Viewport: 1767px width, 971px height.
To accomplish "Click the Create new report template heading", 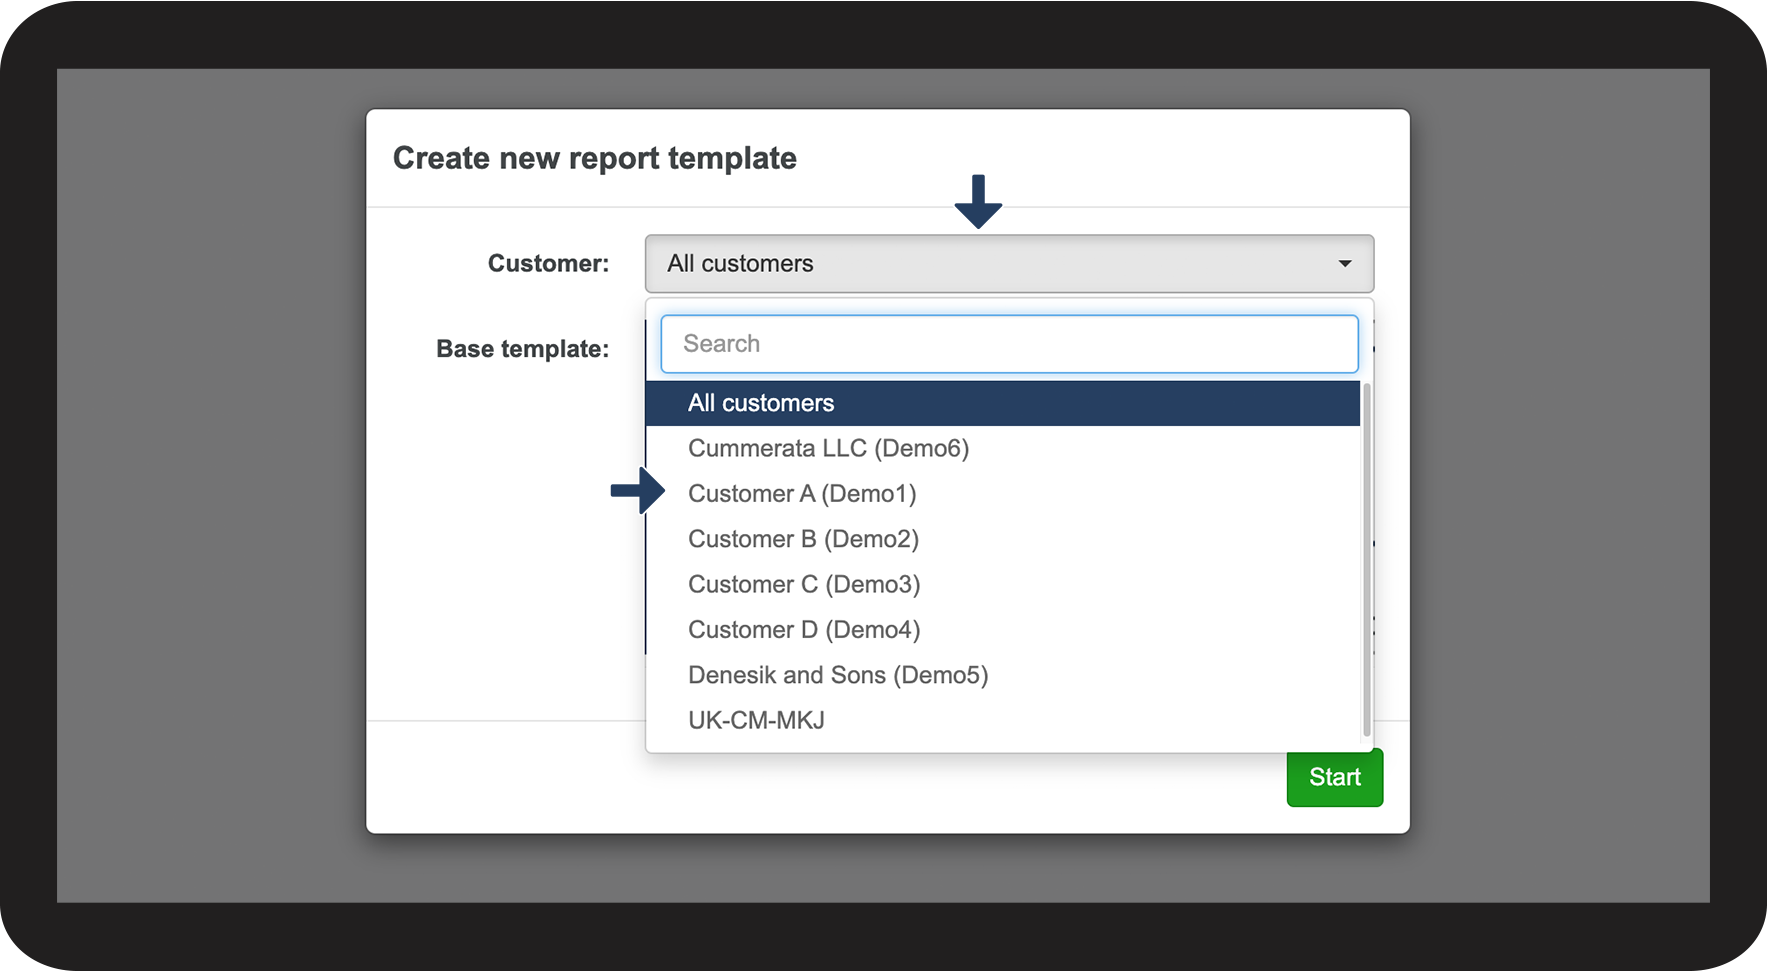I will [594, 158].
